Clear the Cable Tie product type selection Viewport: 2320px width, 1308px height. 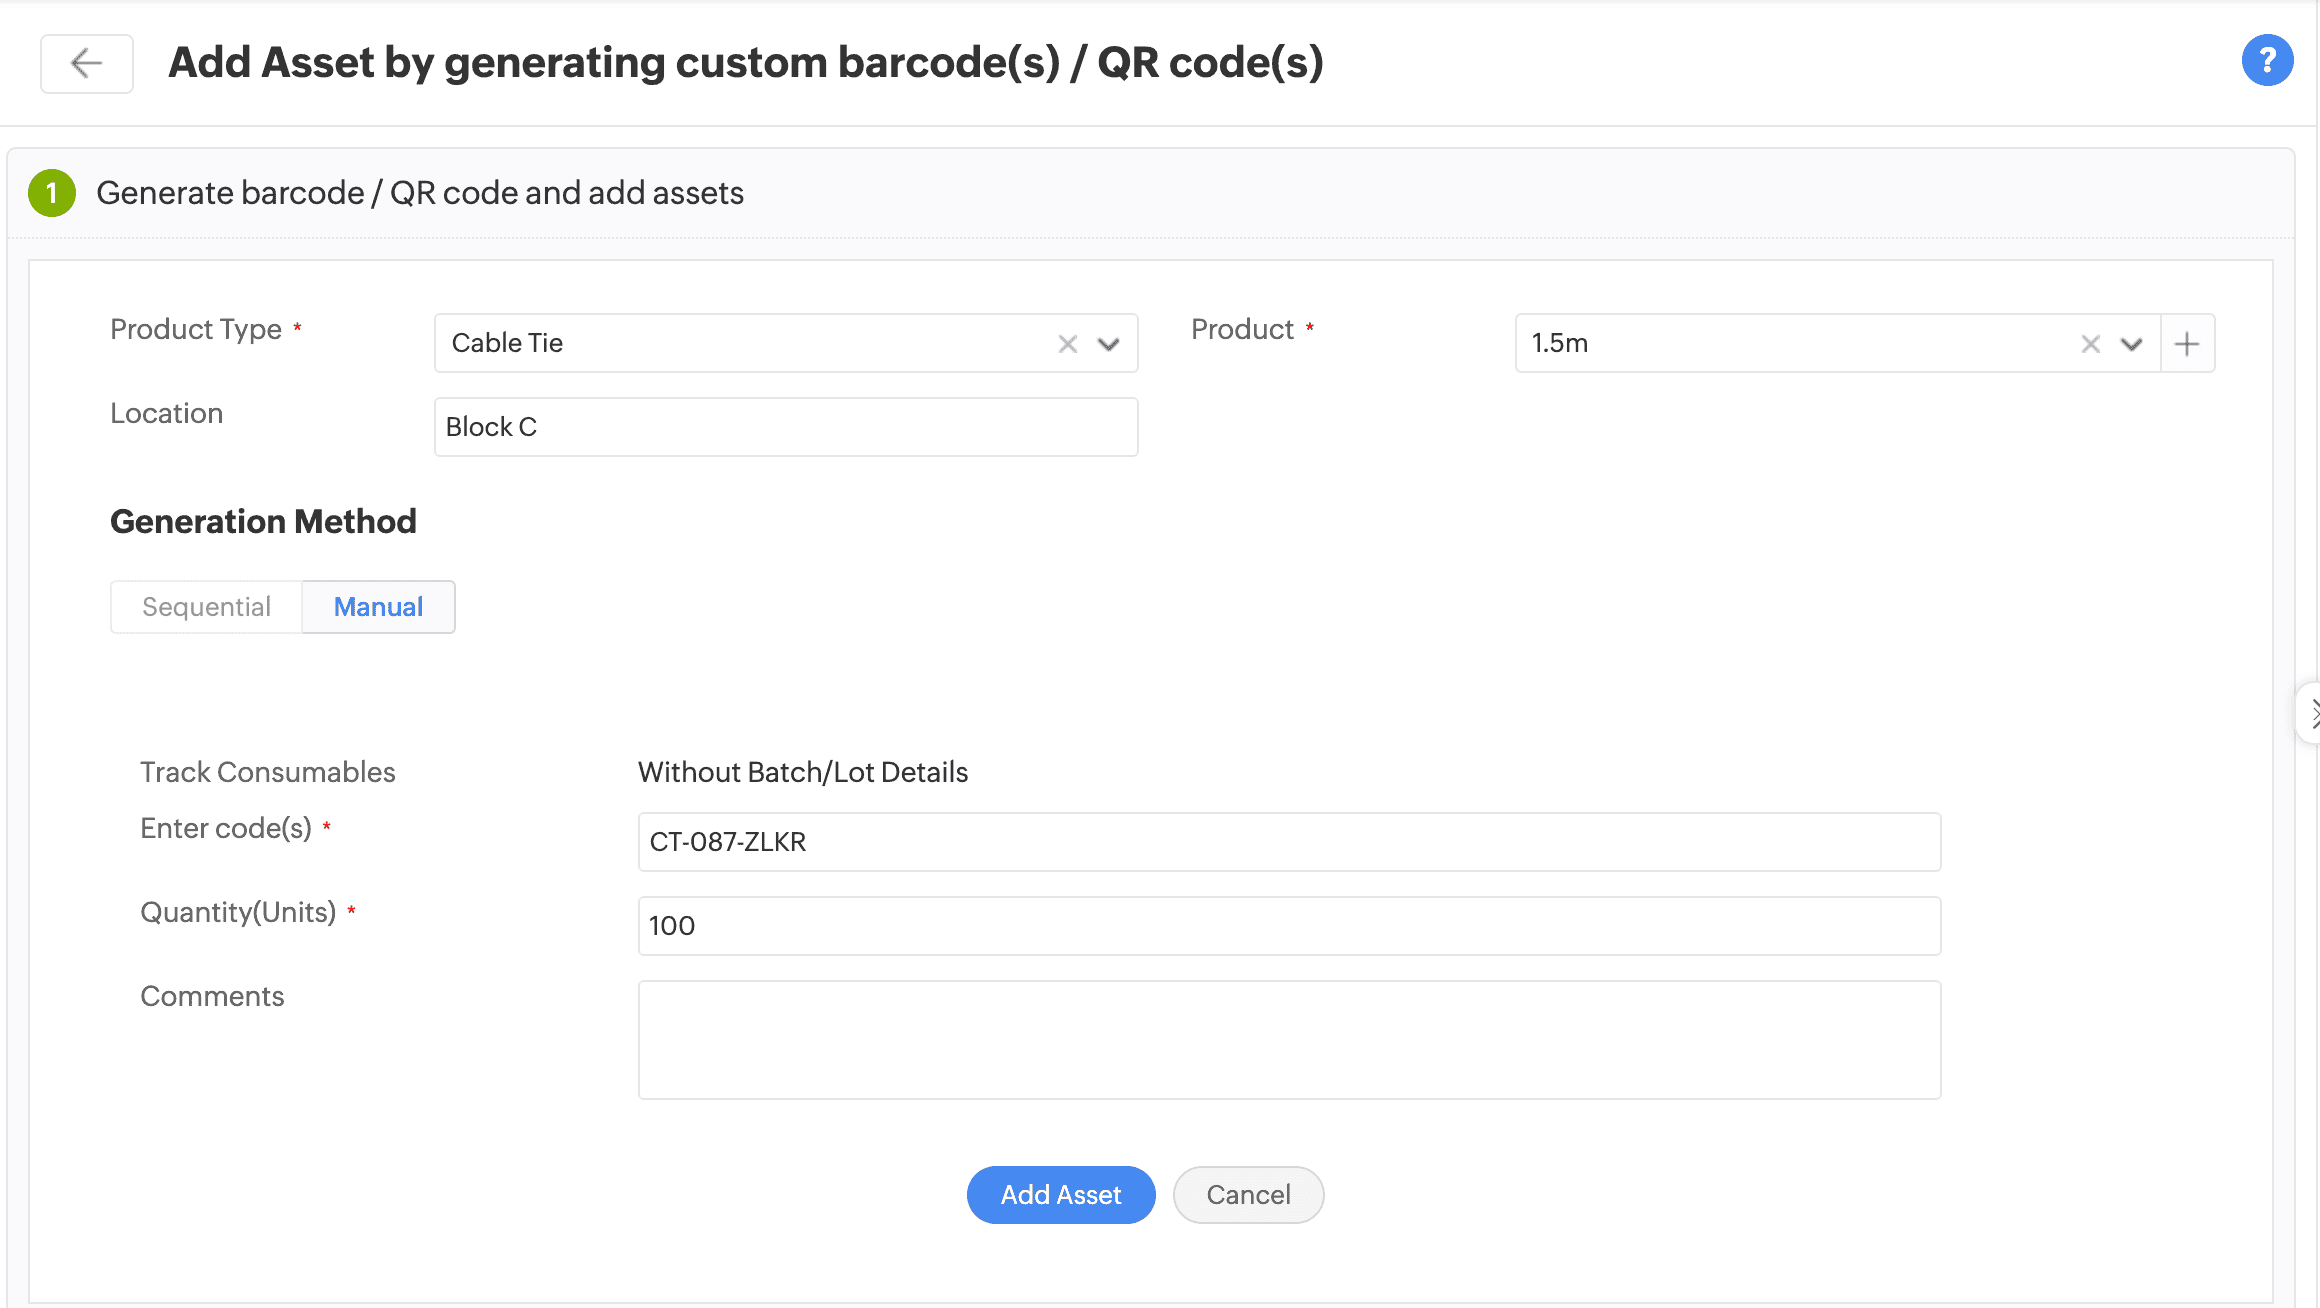point(1067,344)
